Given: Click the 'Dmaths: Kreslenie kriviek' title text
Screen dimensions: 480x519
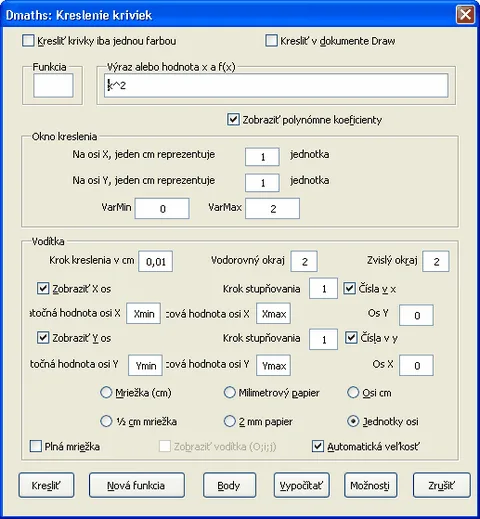Looking at the screenshot, I should (x=79, y=15).
